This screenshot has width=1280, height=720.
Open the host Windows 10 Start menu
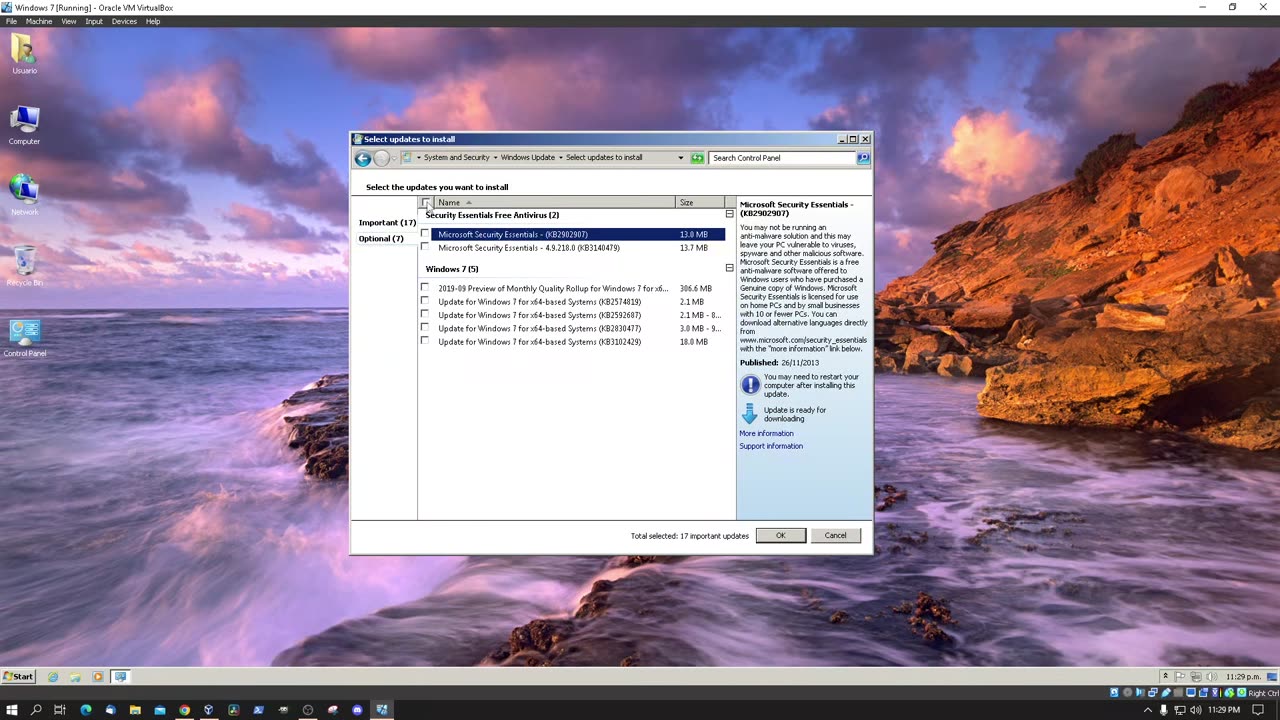[12, 710]
